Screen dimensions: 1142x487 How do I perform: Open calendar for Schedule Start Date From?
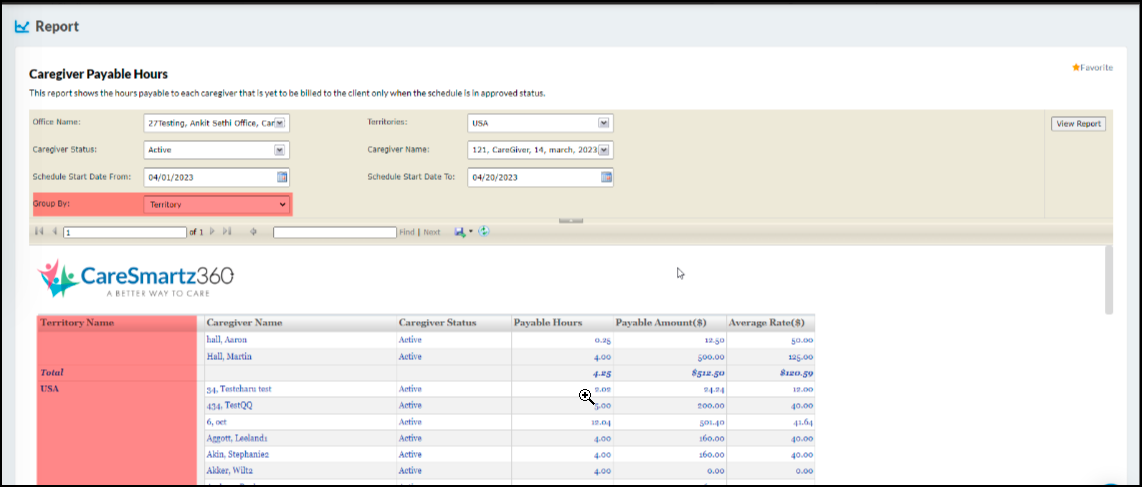coord(282,177)
